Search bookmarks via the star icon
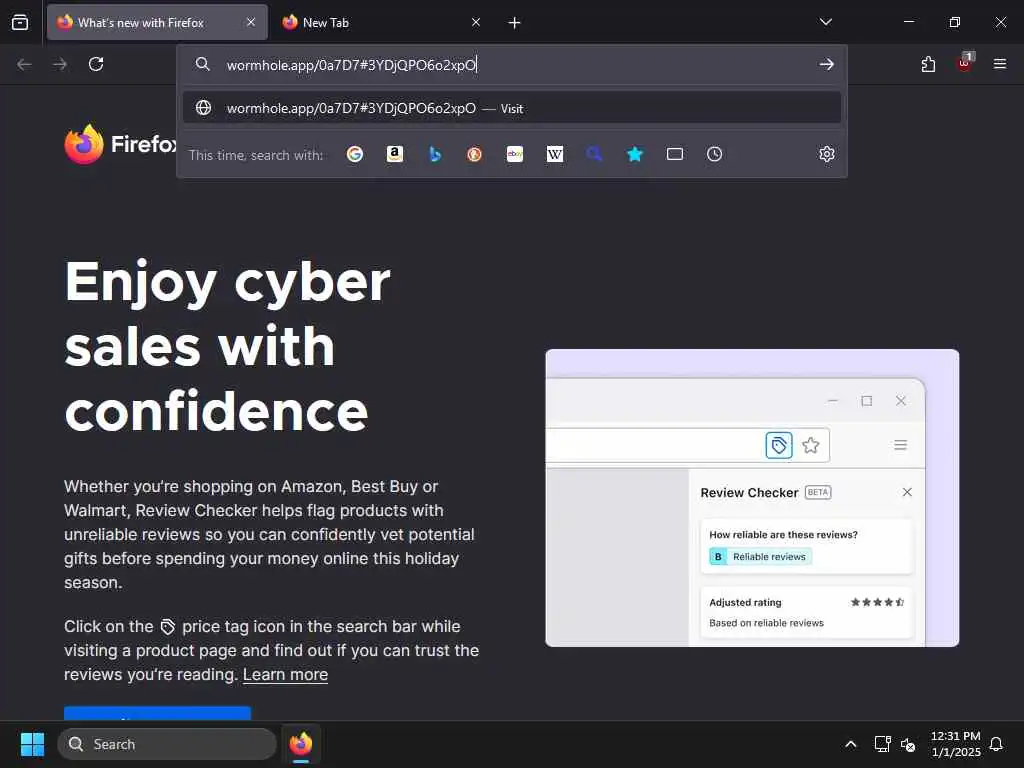Viewport: 1024px width, 768px height. coord(635,154)
